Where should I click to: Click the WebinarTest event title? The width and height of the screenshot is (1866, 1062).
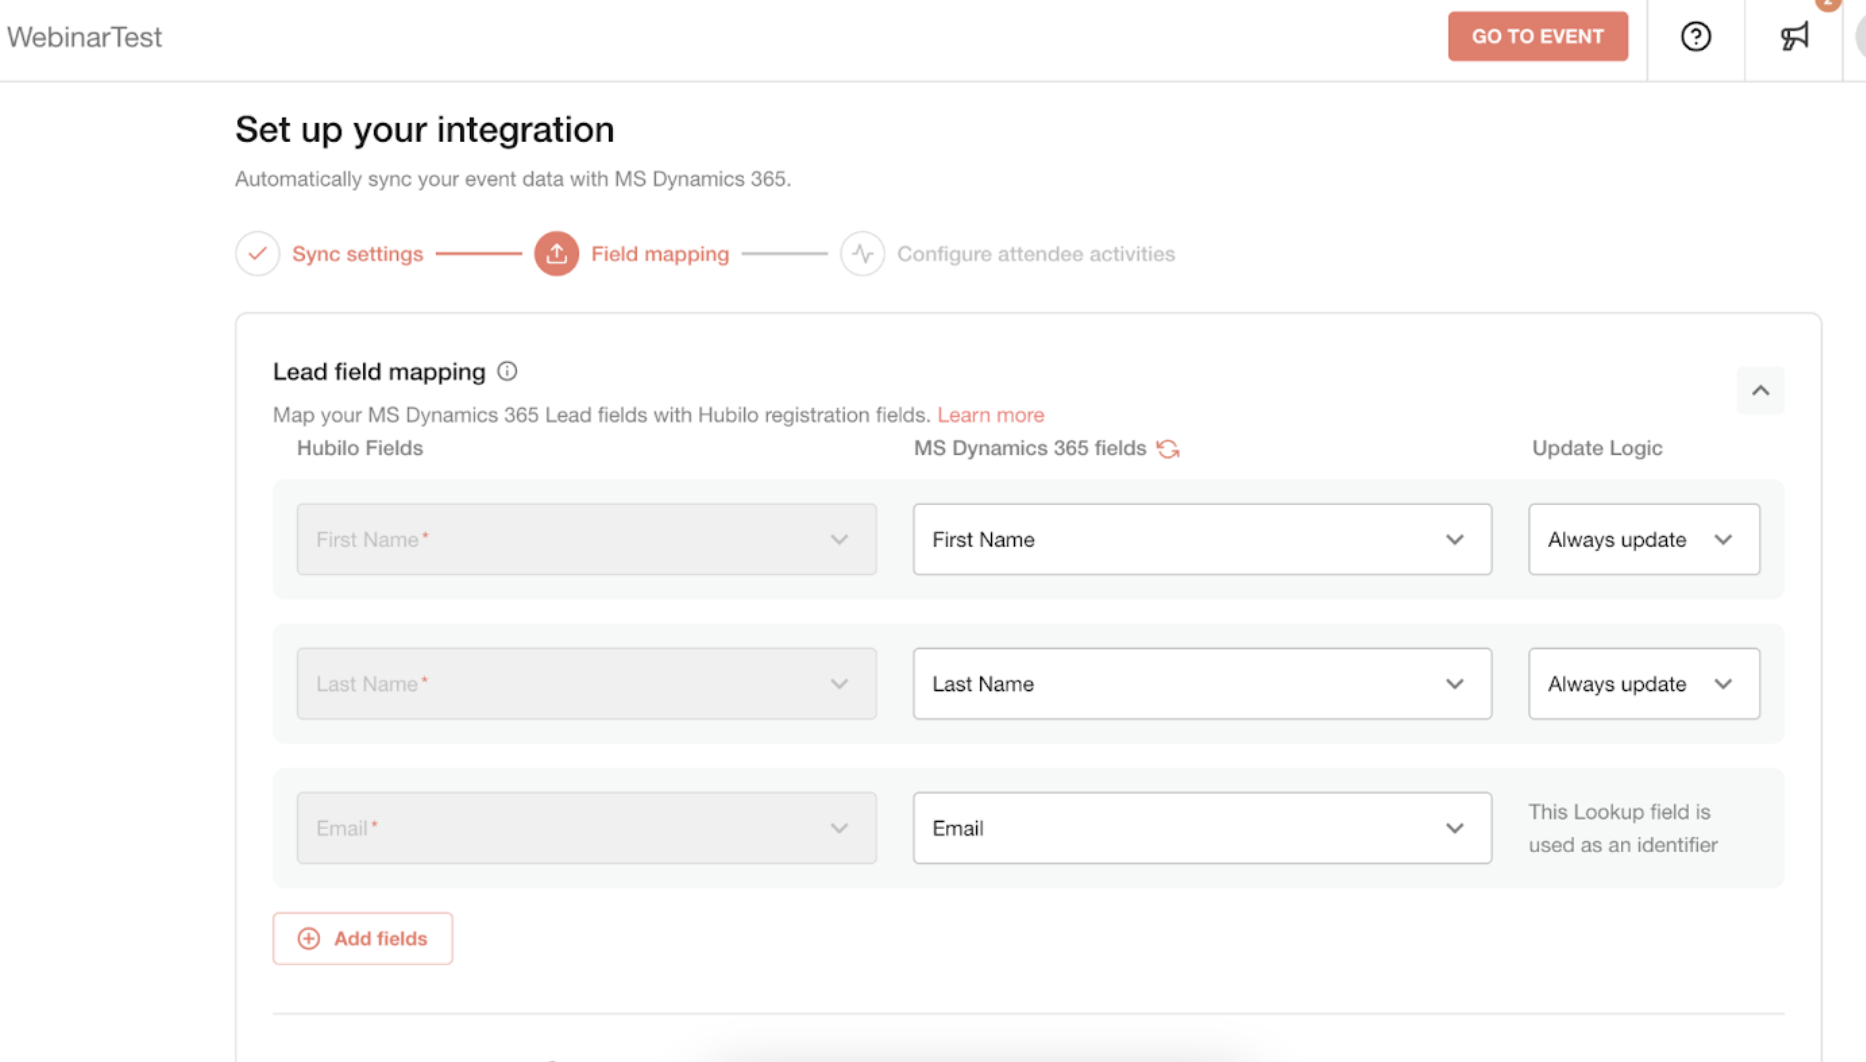coord(85,37)
